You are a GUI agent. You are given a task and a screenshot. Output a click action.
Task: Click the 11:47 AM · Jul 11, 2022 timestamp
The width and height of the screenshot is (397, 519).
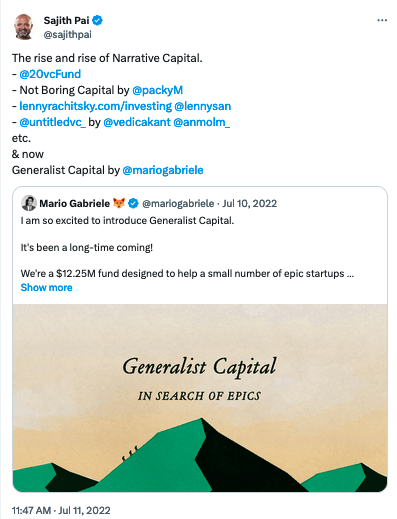[x=61, y=510]
